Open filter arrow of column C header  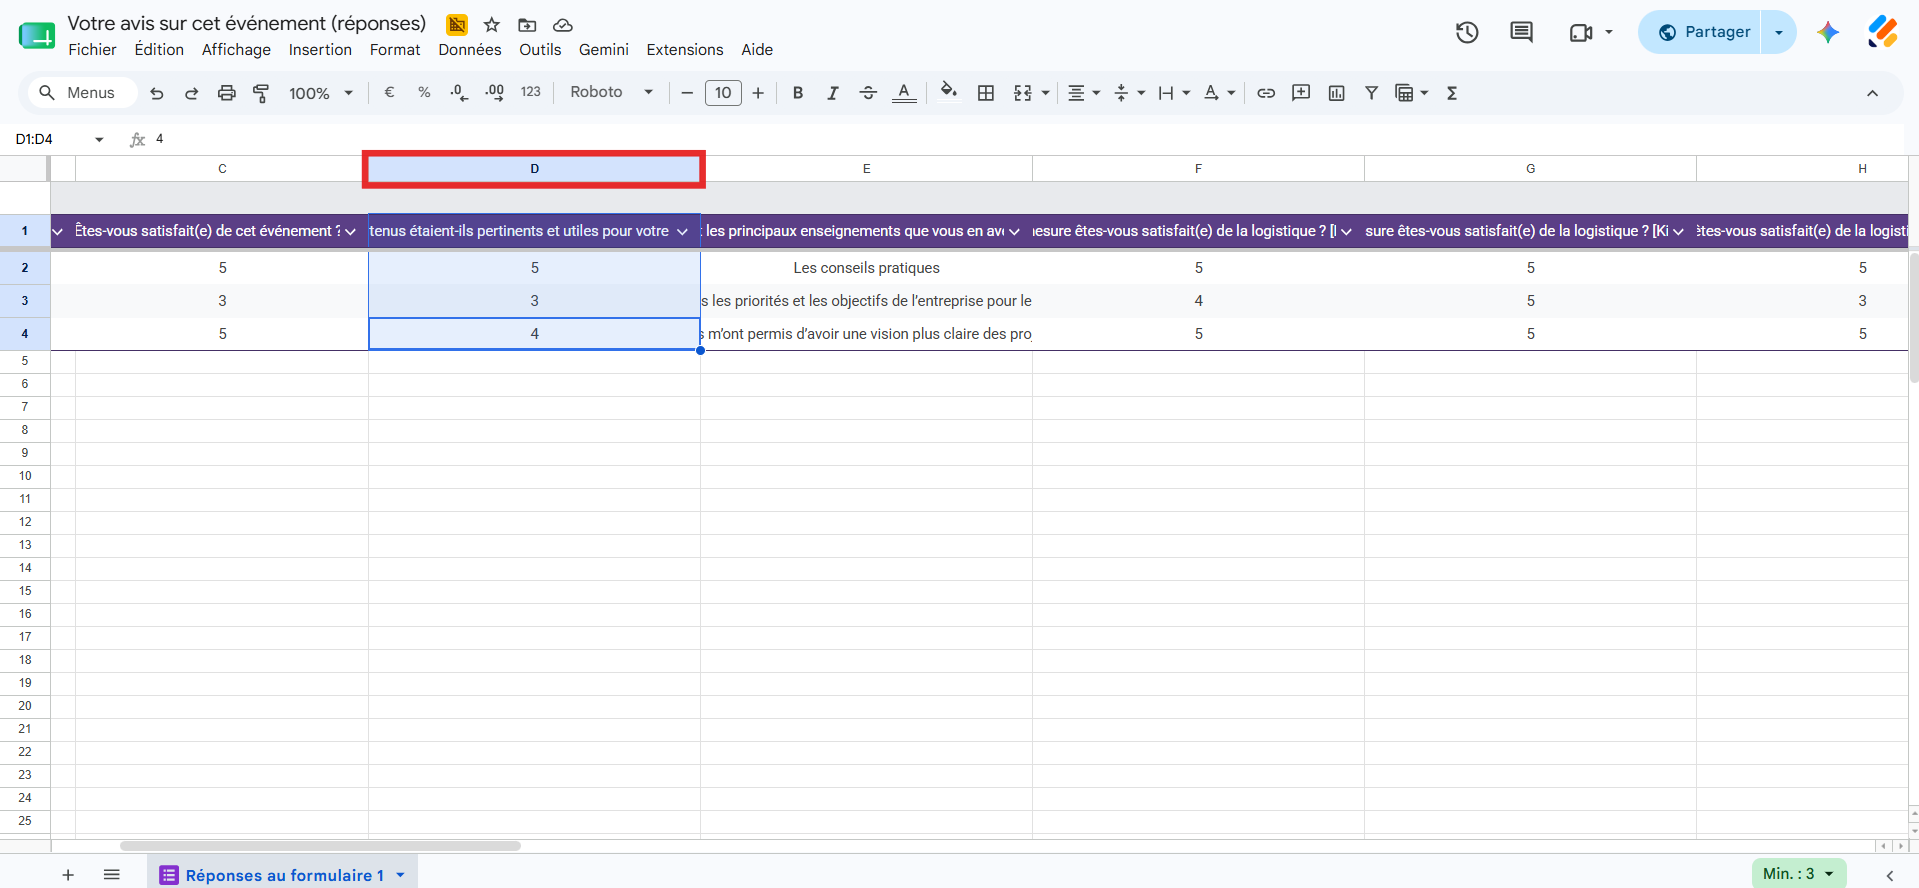pos(350,231)
